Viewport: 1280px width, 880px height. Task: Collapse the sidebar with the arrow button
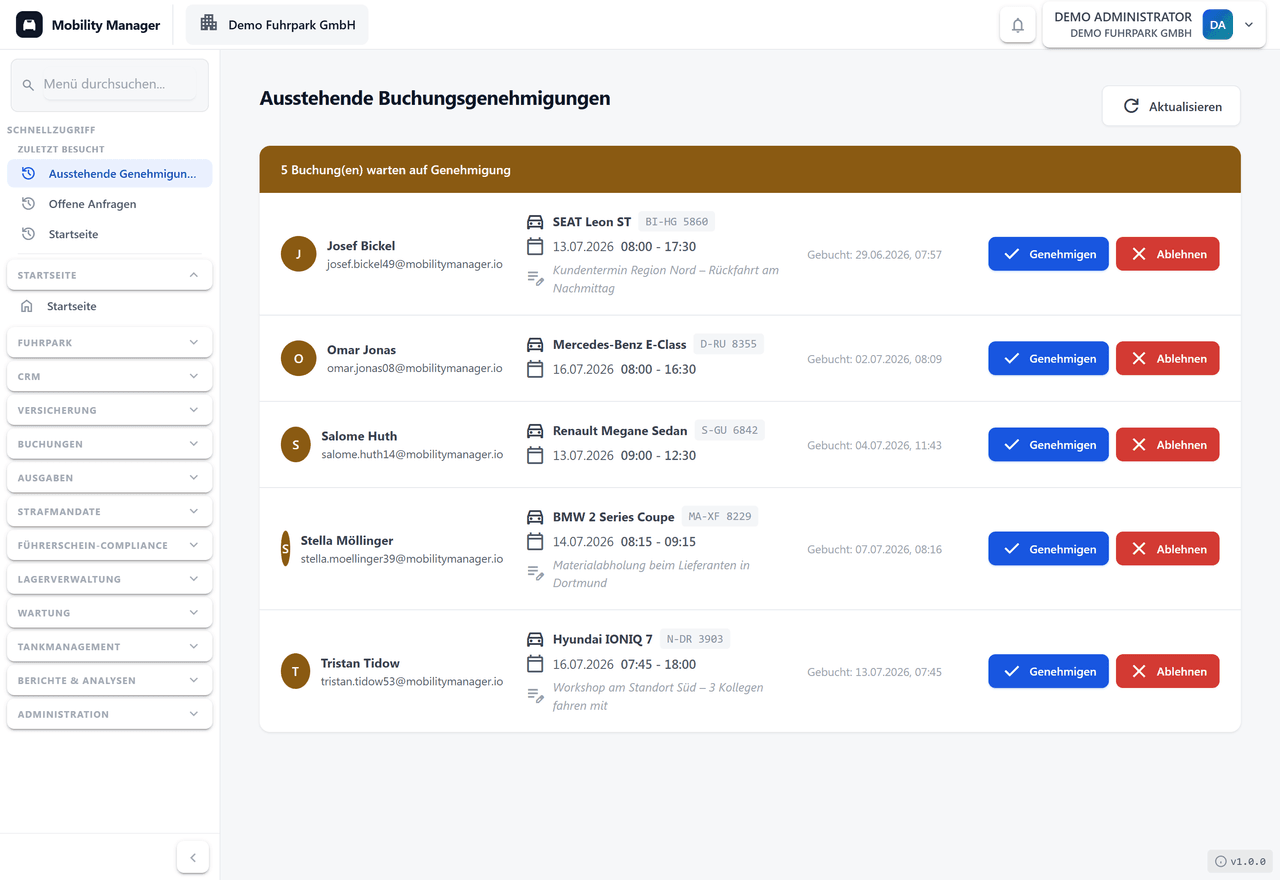(x=193, y=857)
